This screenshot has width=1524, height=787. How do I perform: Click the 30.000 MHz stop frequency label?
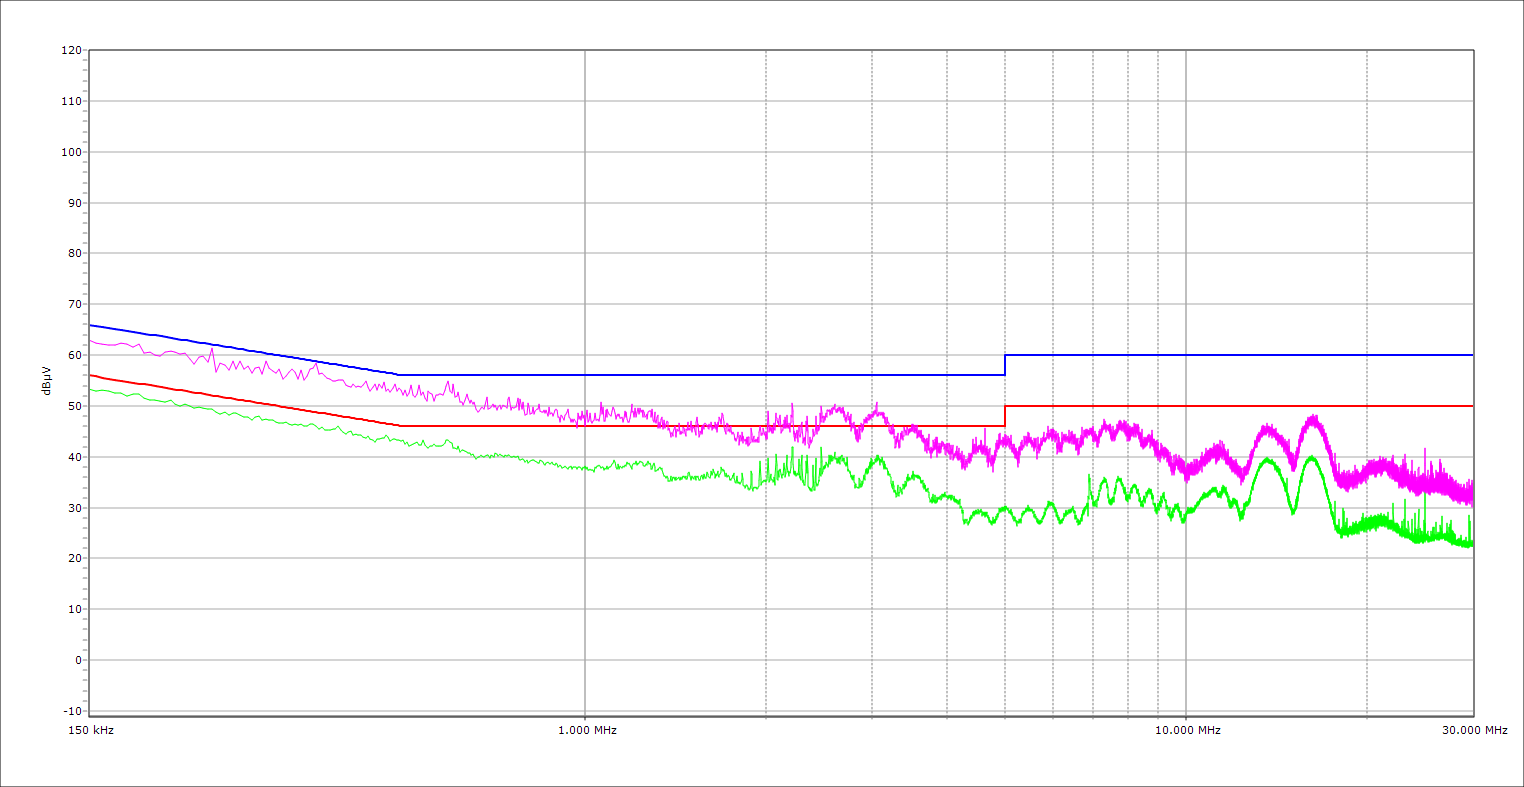tap(1474, 731)
